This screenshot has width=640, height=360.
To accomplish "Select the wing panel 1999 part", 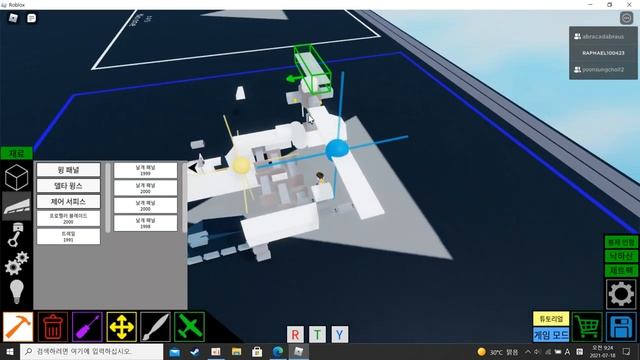I will pos(145,170).
